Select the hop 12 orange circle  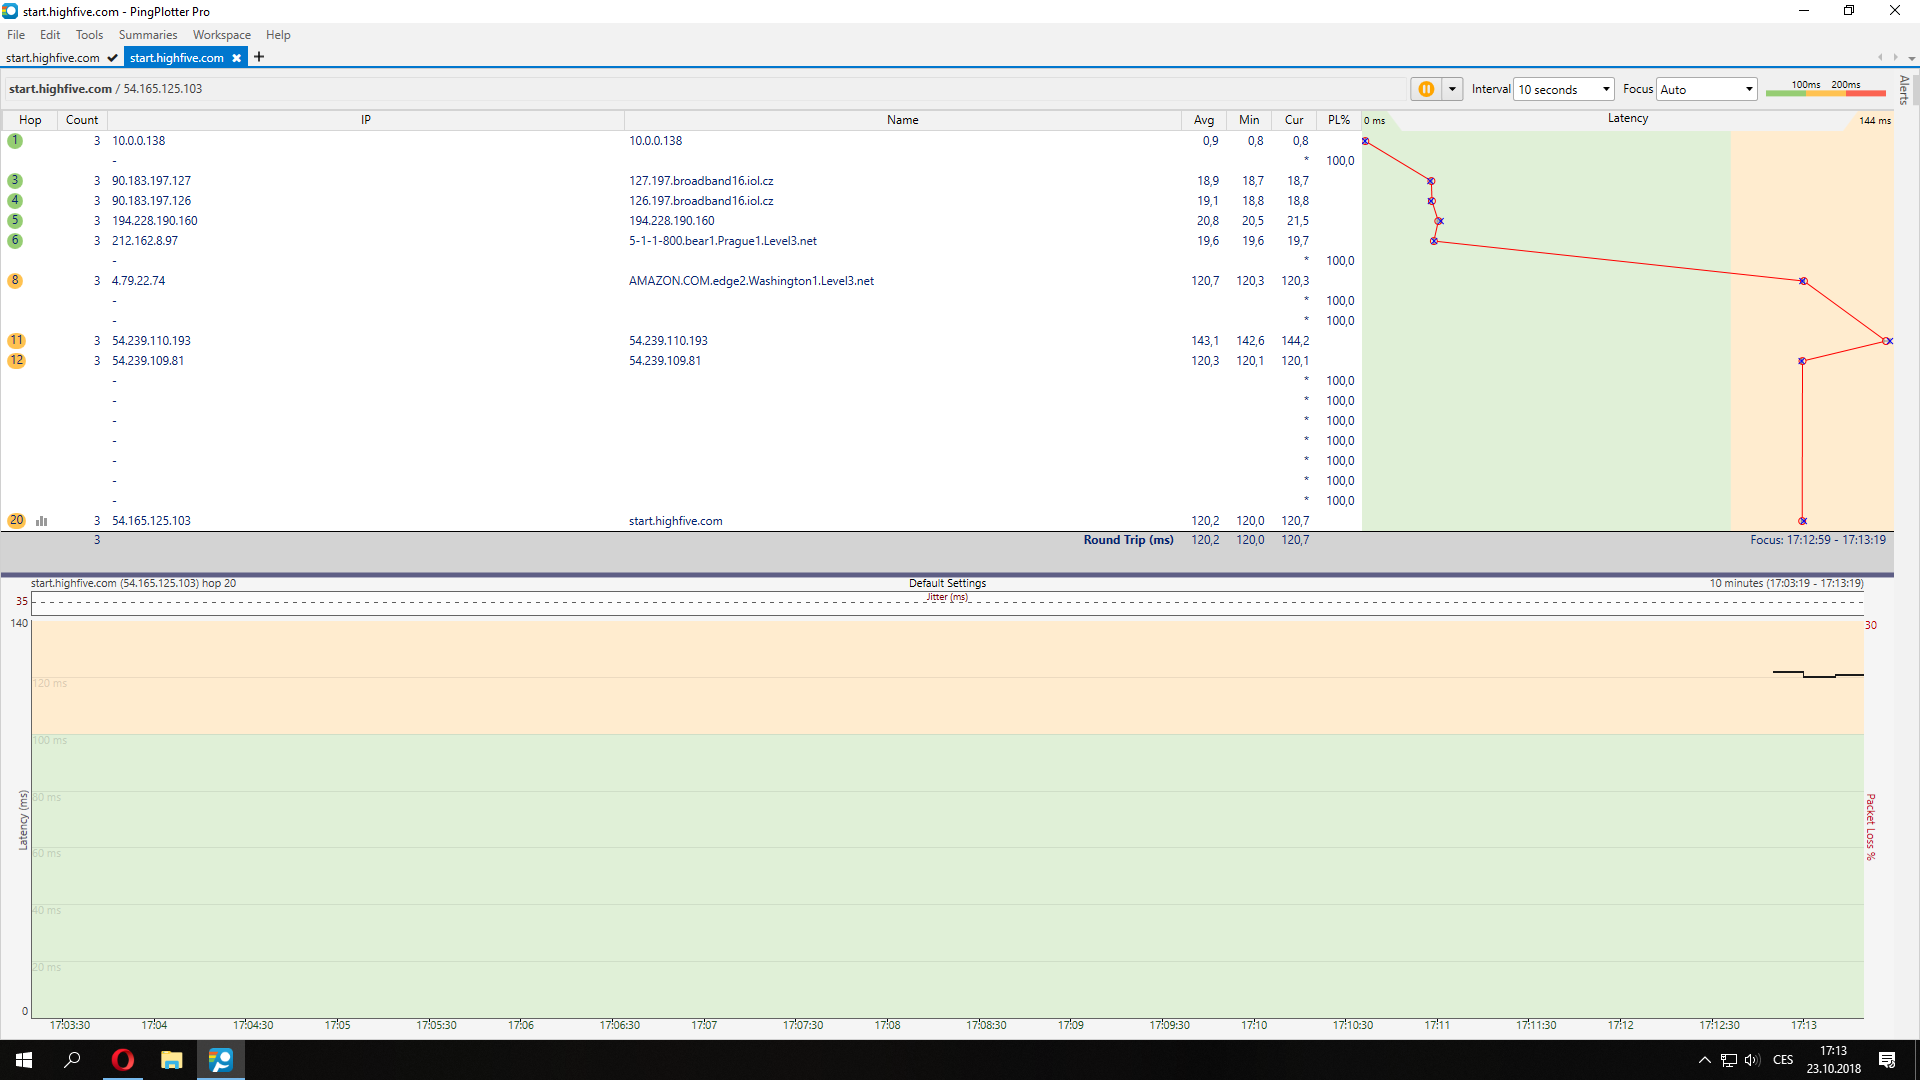click(x=16, y=361)
